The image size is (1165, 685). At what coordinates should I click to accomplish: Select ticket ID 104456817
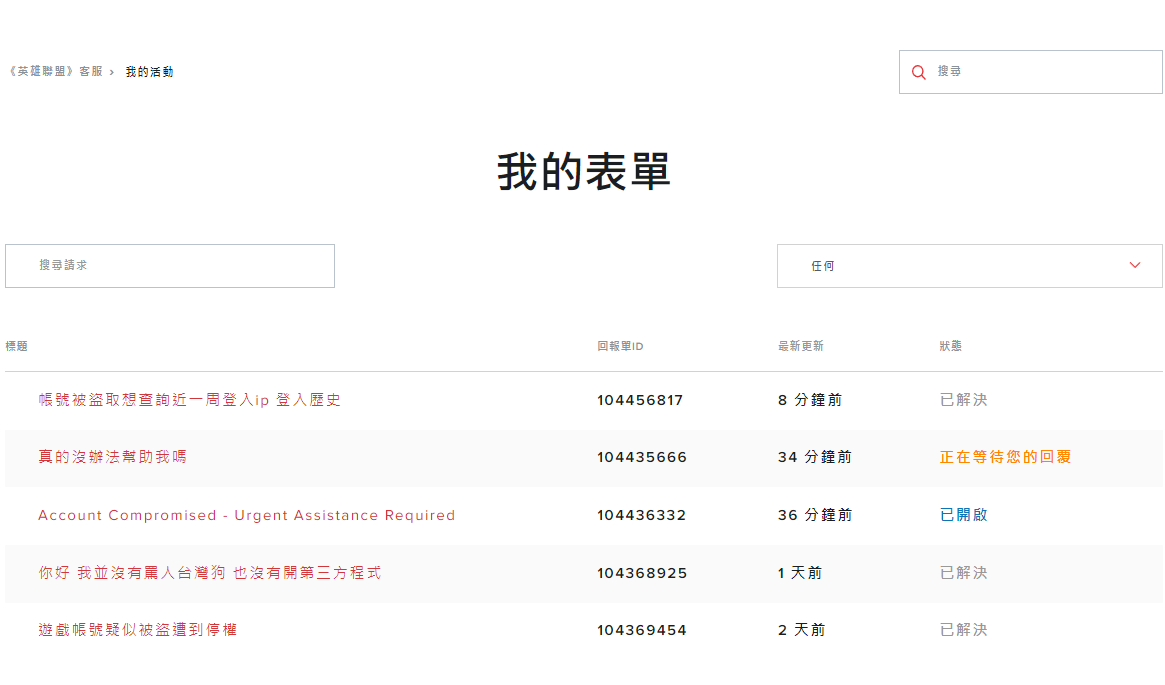point(640,400)
